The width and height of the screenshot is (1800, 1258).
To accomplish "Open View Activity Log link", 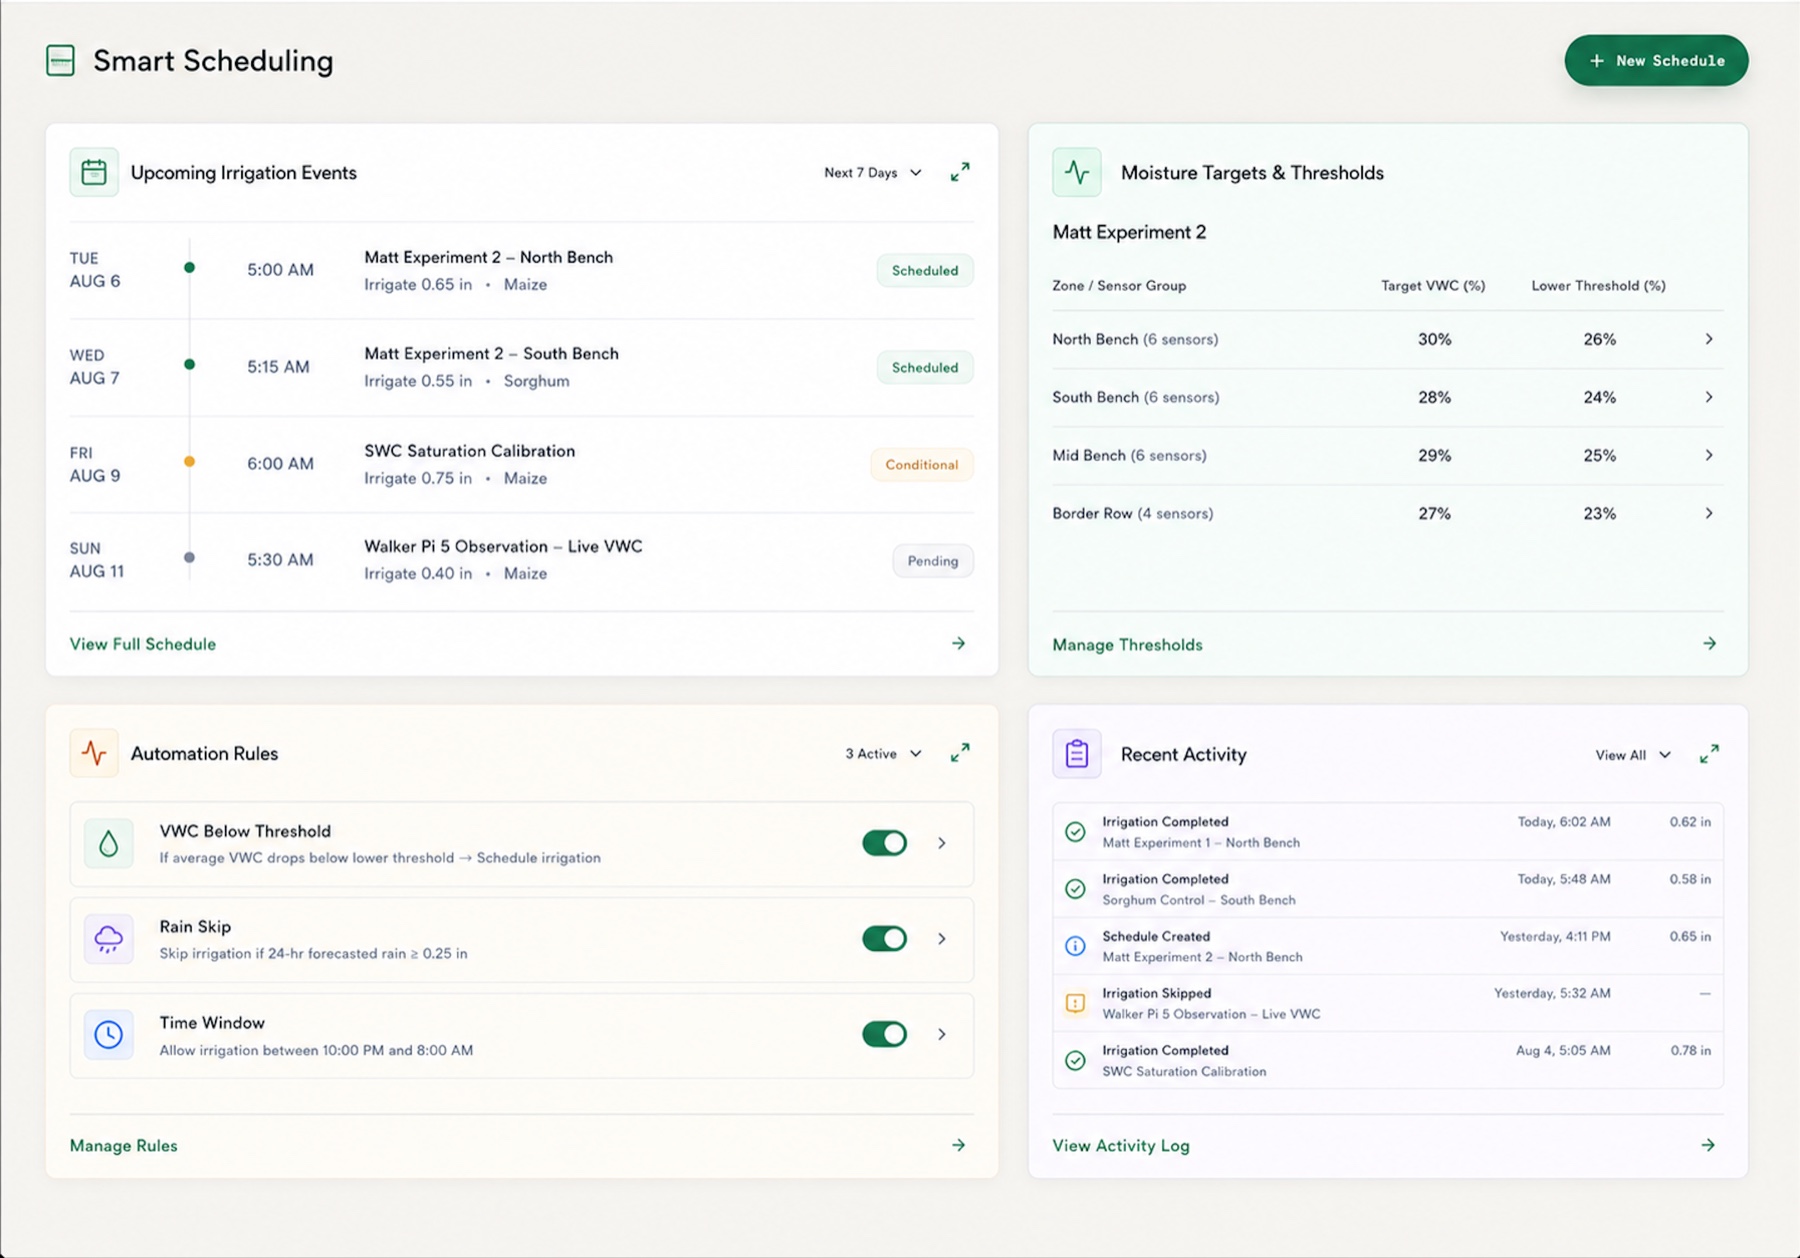I will click(x=1121, y=1146).
